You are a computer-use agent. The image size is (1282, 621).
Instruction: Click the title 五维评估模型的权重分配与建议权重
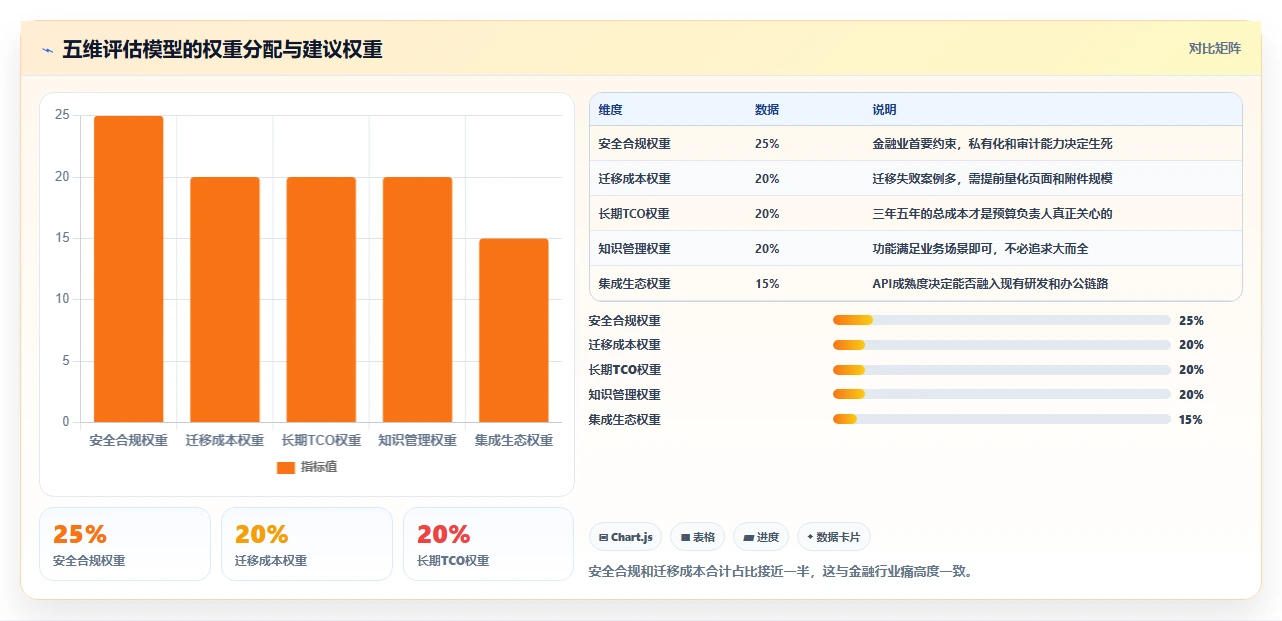(x=222, y=50)
